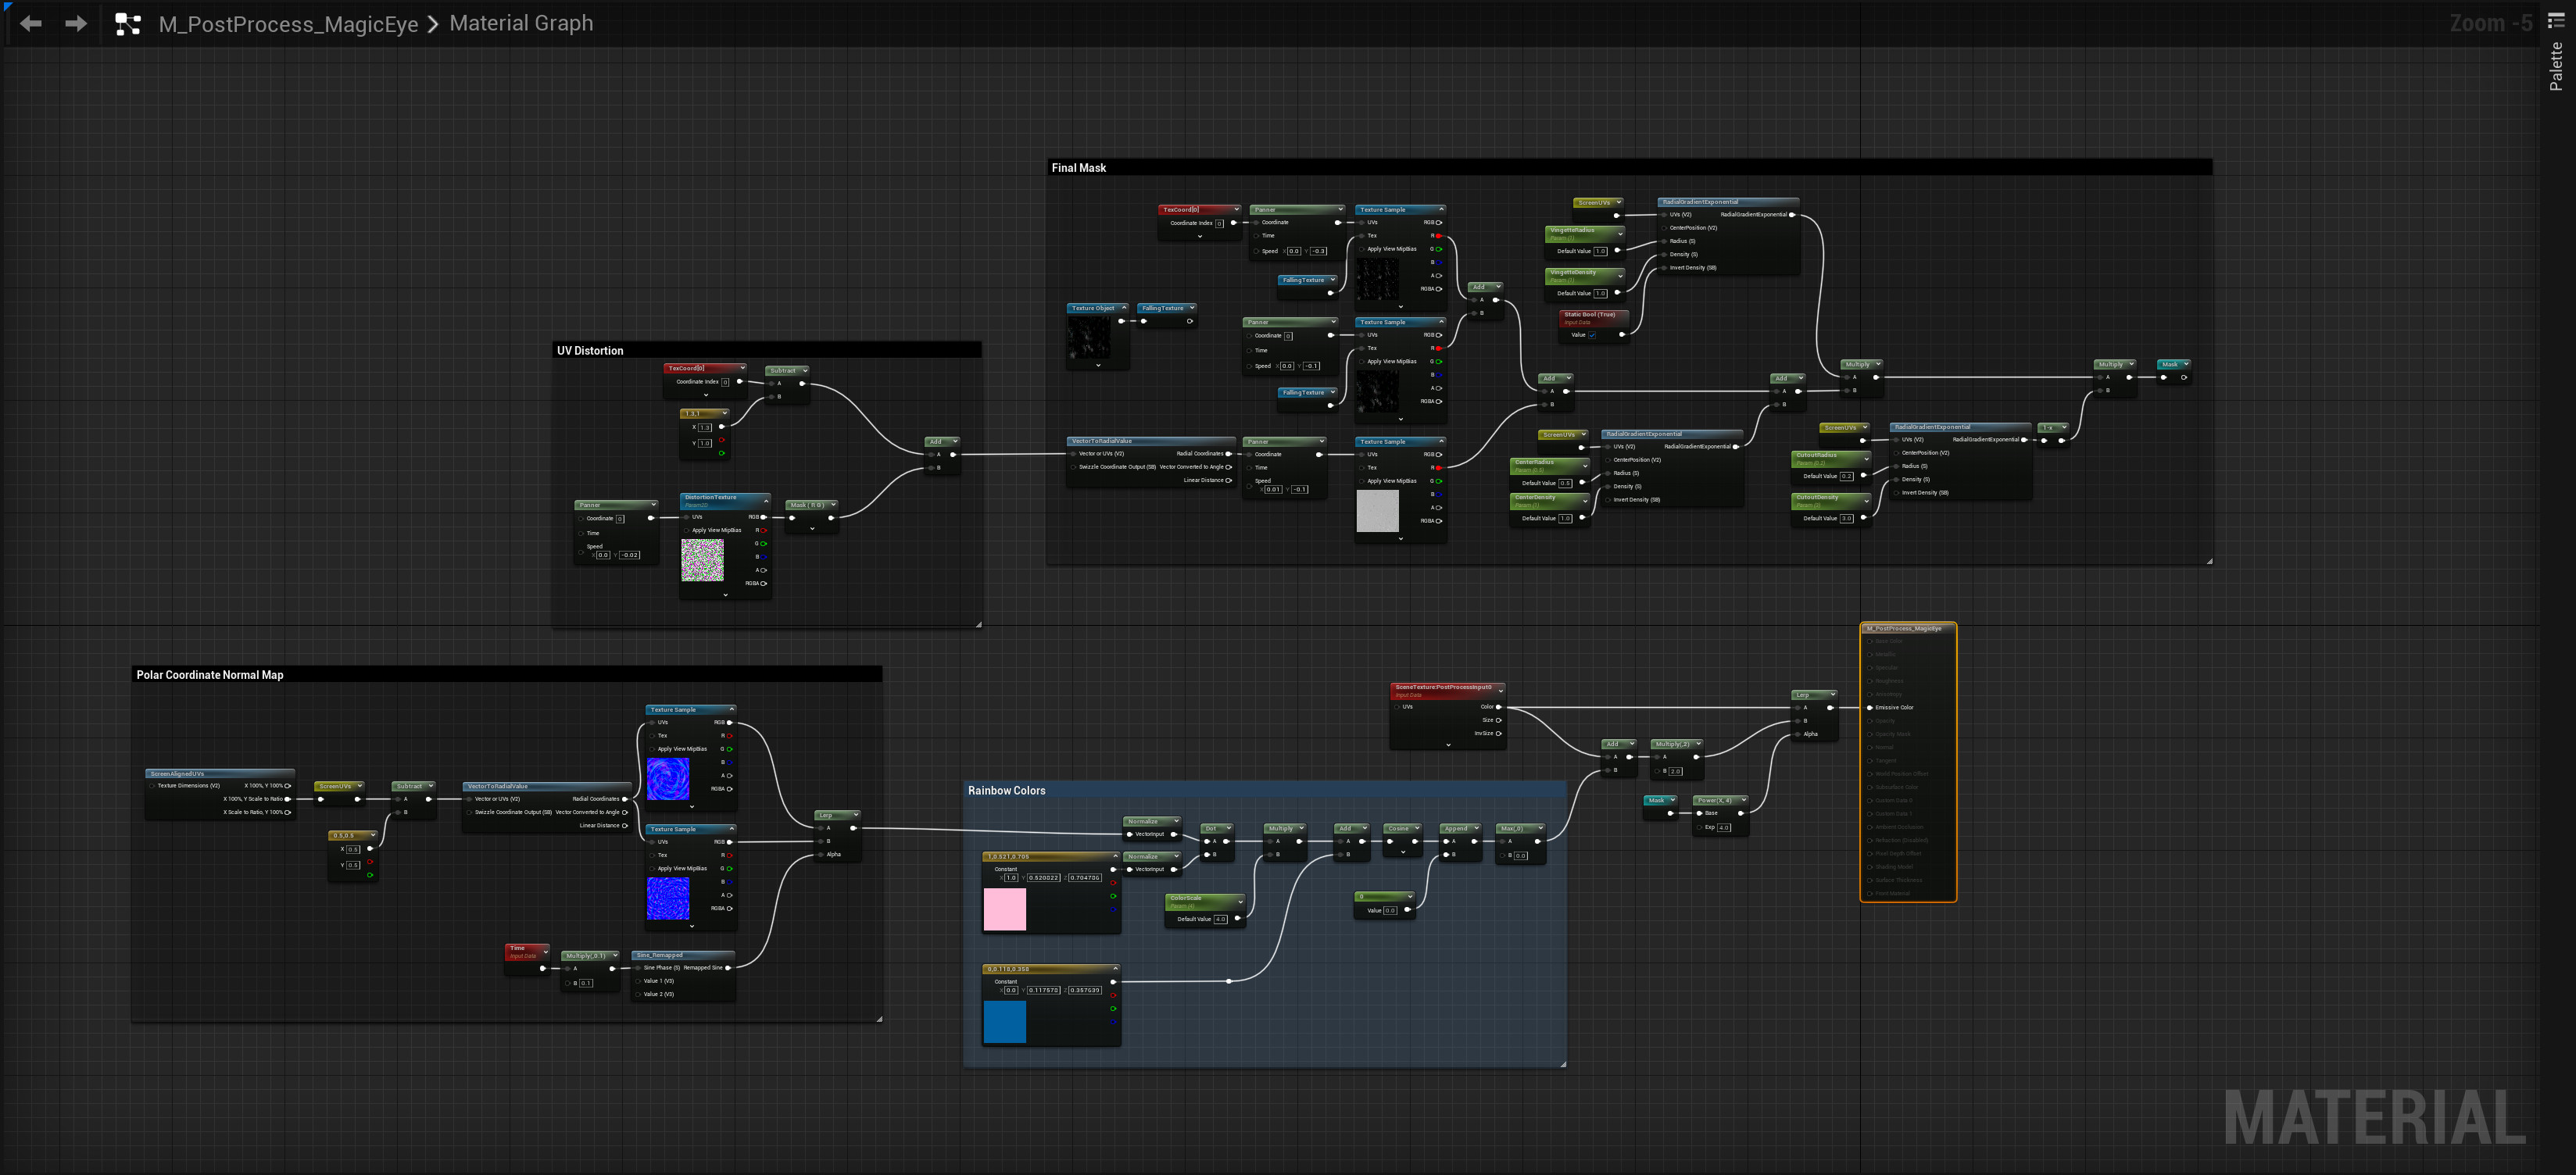Click the RadialGradientExponential Invert Density pin at top

pos(1664,268)
